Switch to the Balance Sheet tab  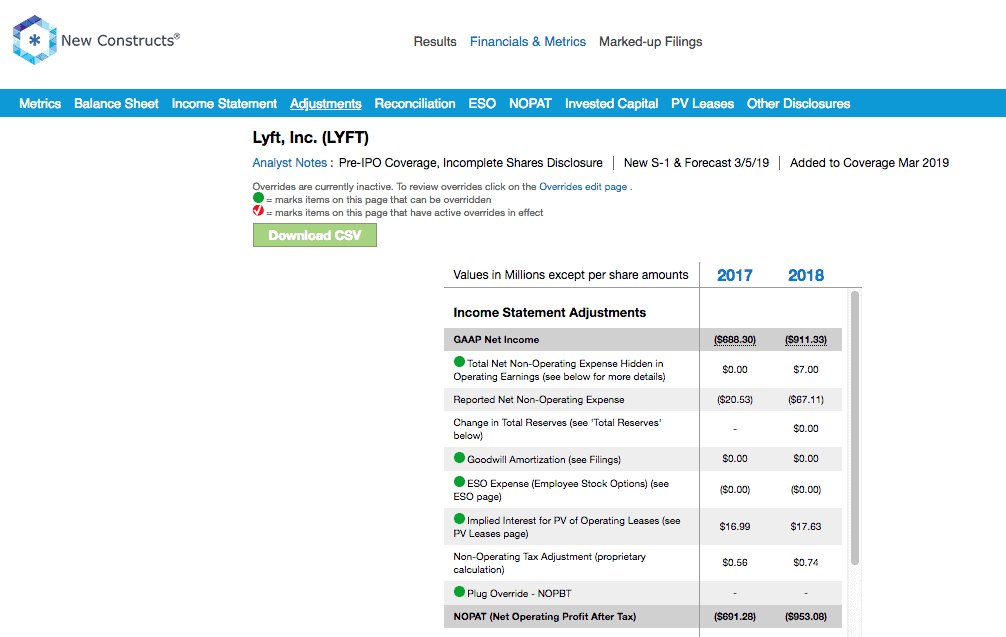116,103
